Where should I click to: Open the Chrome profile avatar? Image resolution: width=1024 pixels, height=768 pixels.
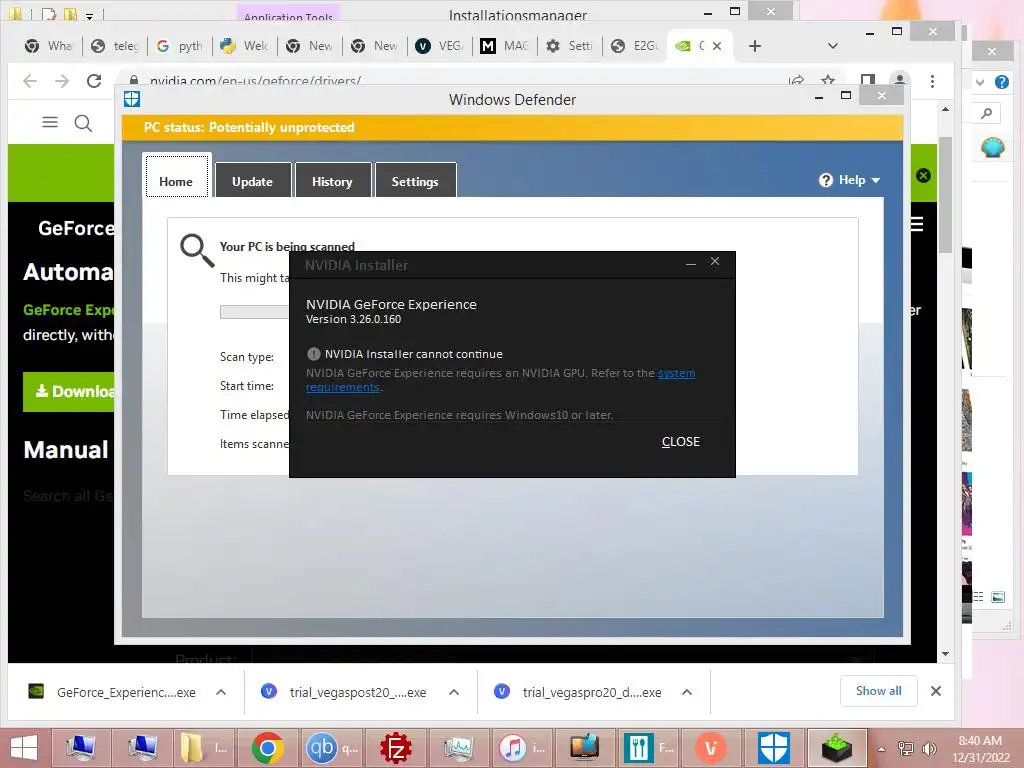900,80
